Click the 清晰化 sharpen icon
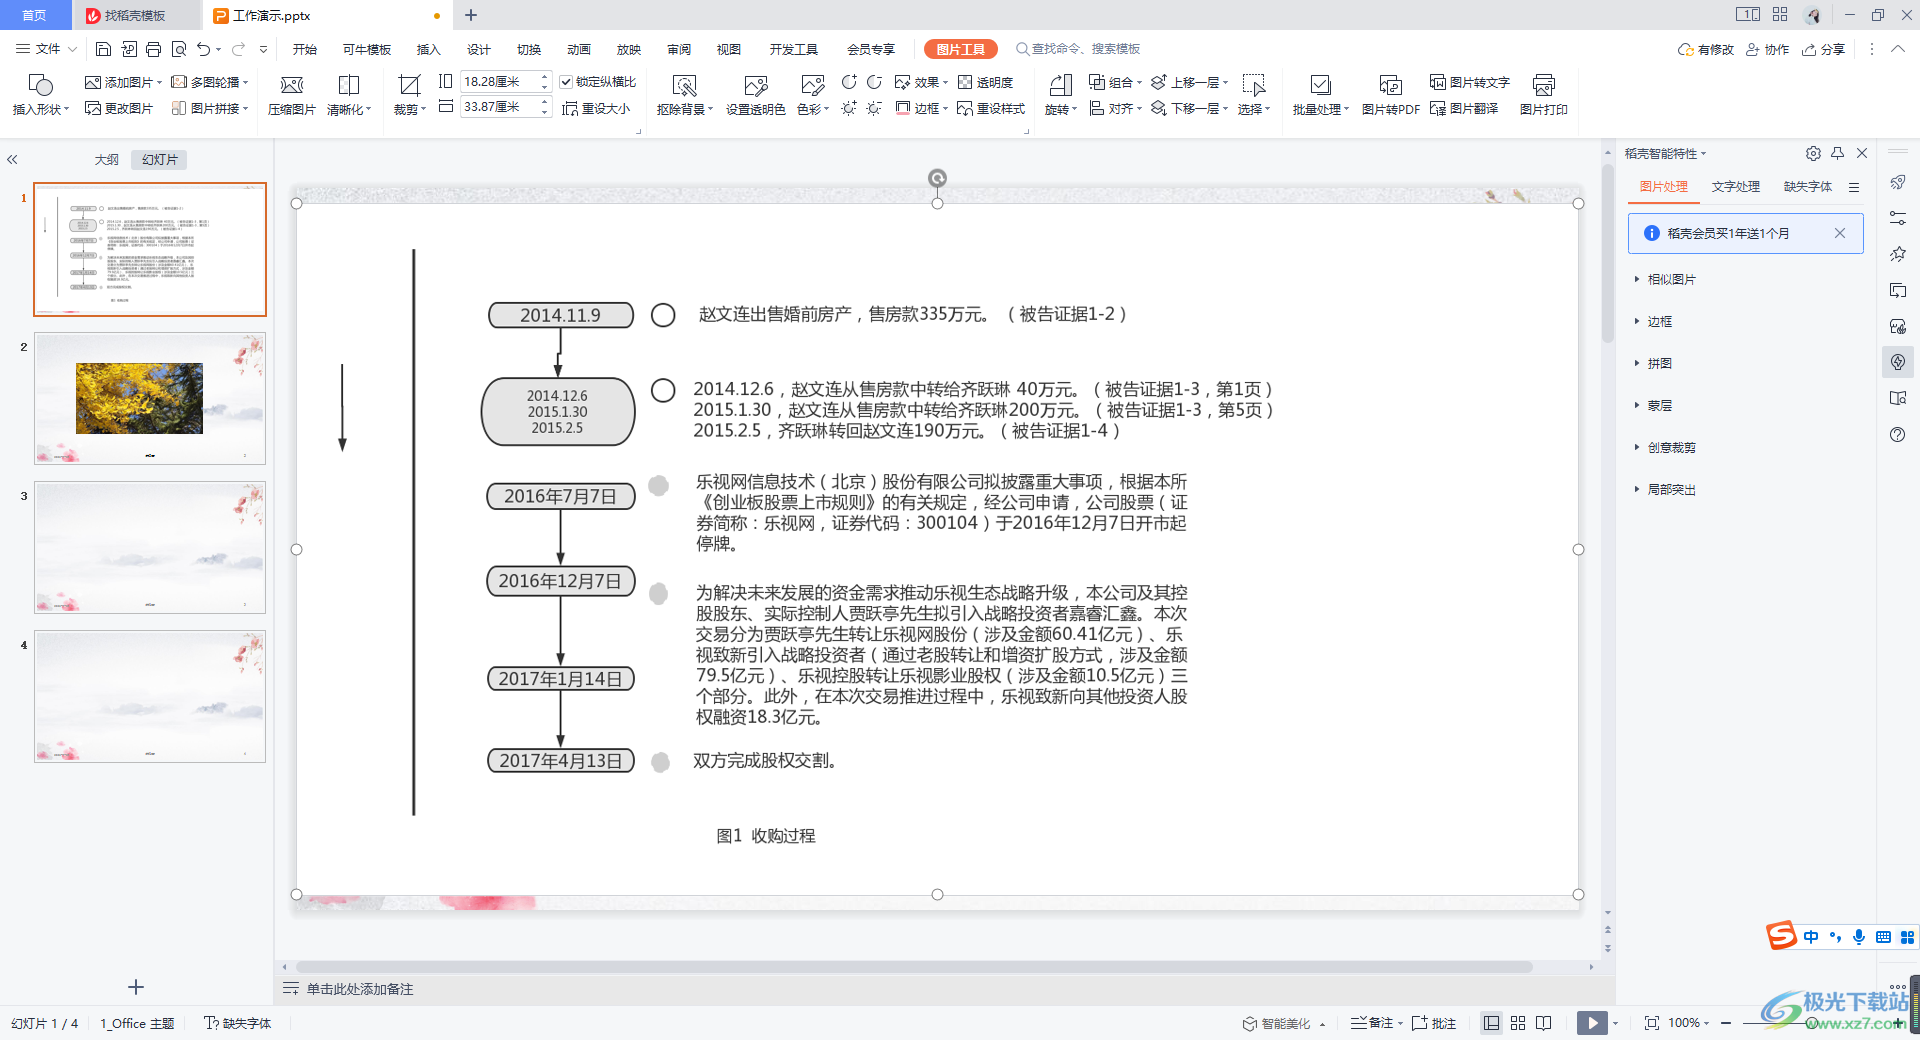Screen dimensions: 1920x1040 (349, 95)
